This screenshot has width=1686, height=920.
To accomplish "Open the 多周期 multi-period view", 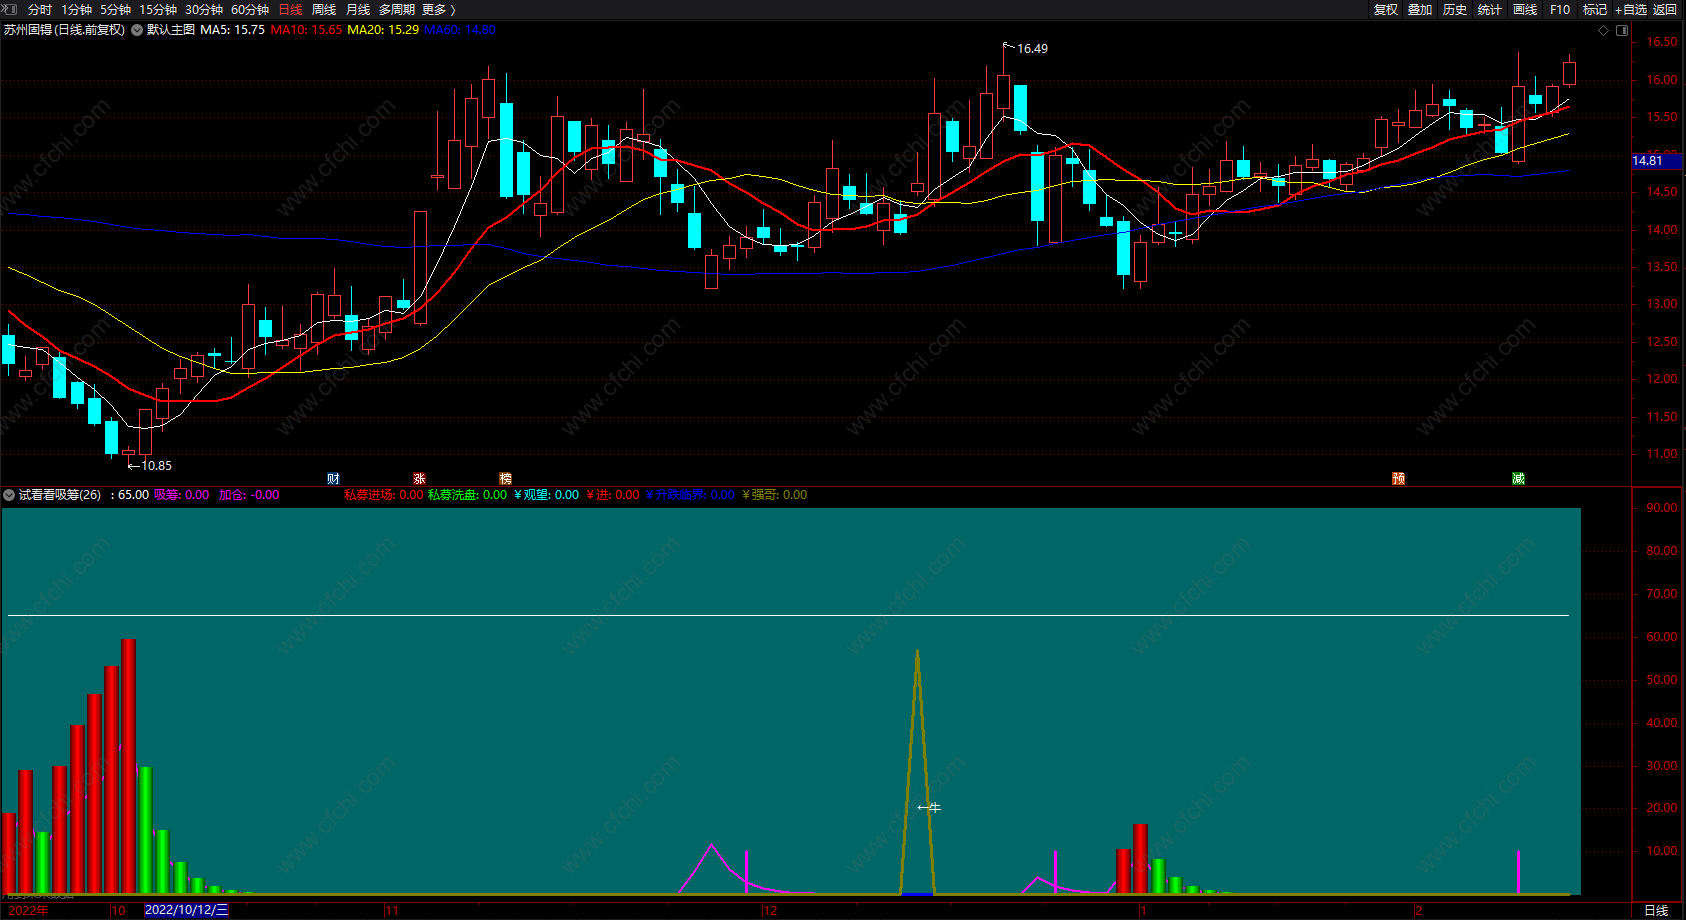I will pos(397,10).
